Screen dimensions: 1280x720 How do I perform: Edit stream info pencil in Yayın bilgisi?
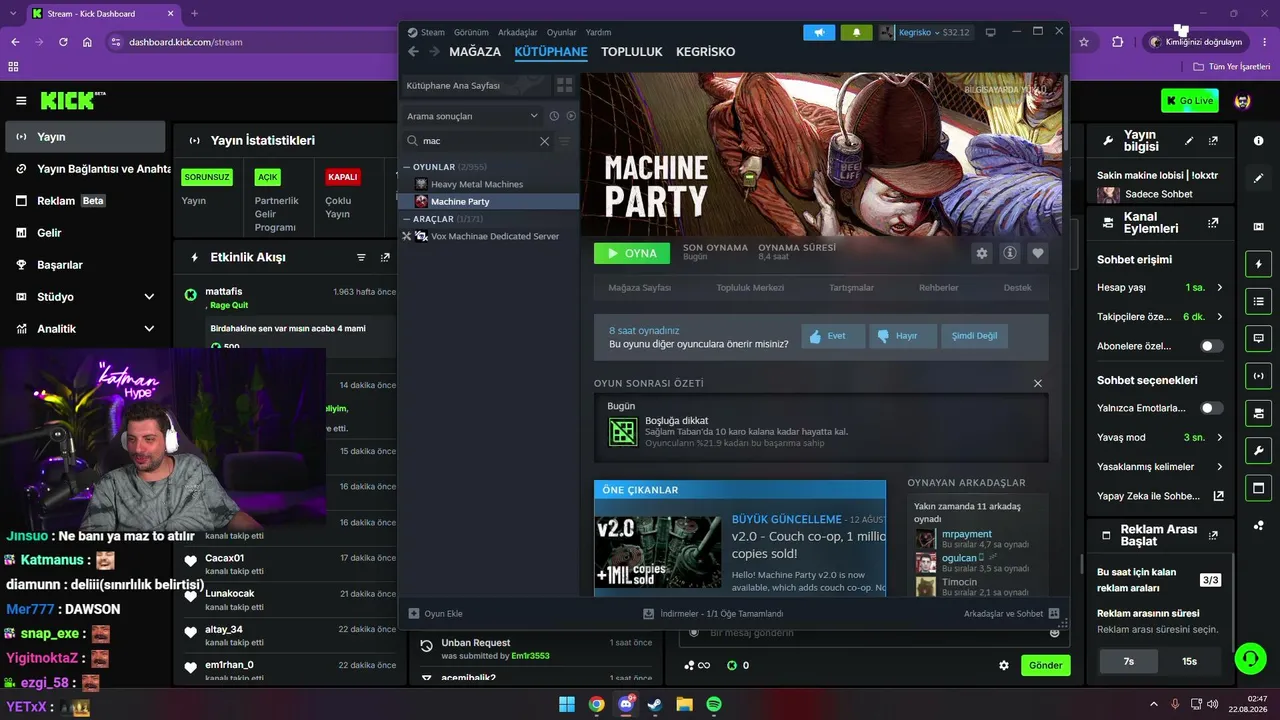[1189, 141]
